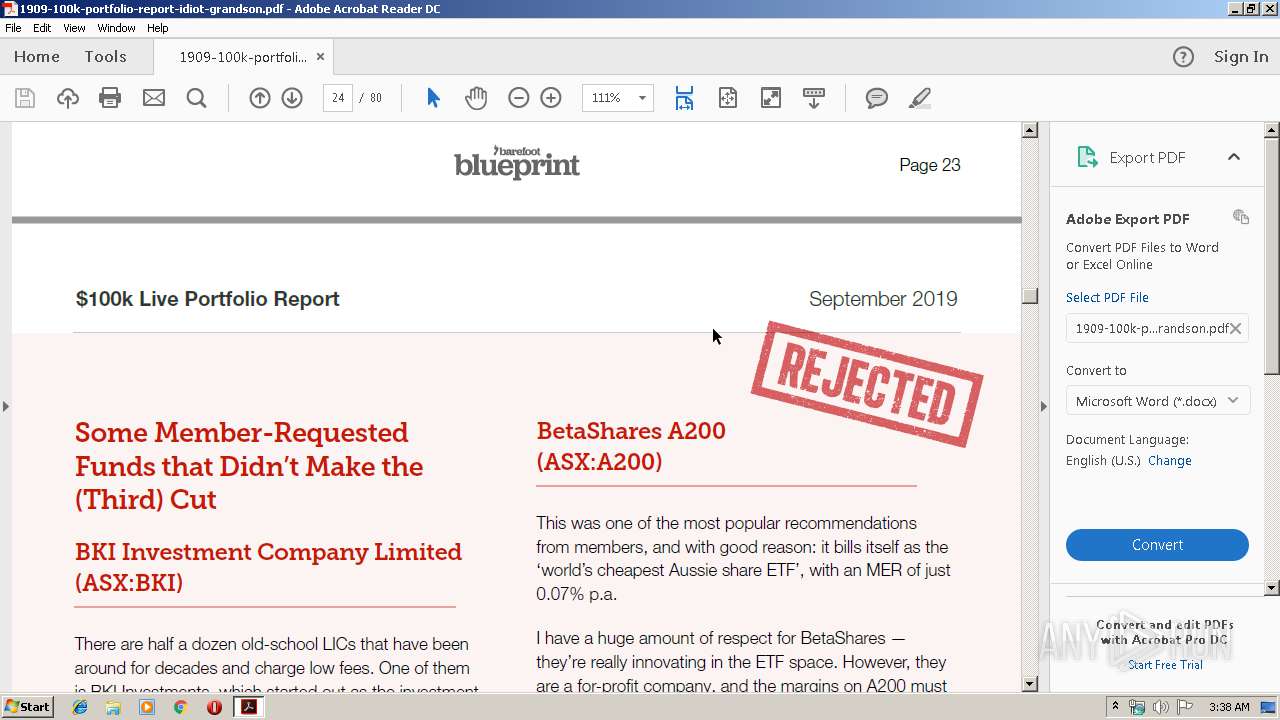The width and height of the screenshot is (1280, 720).
Task: Add a comment with speech bubble icon
Action: 877,98
